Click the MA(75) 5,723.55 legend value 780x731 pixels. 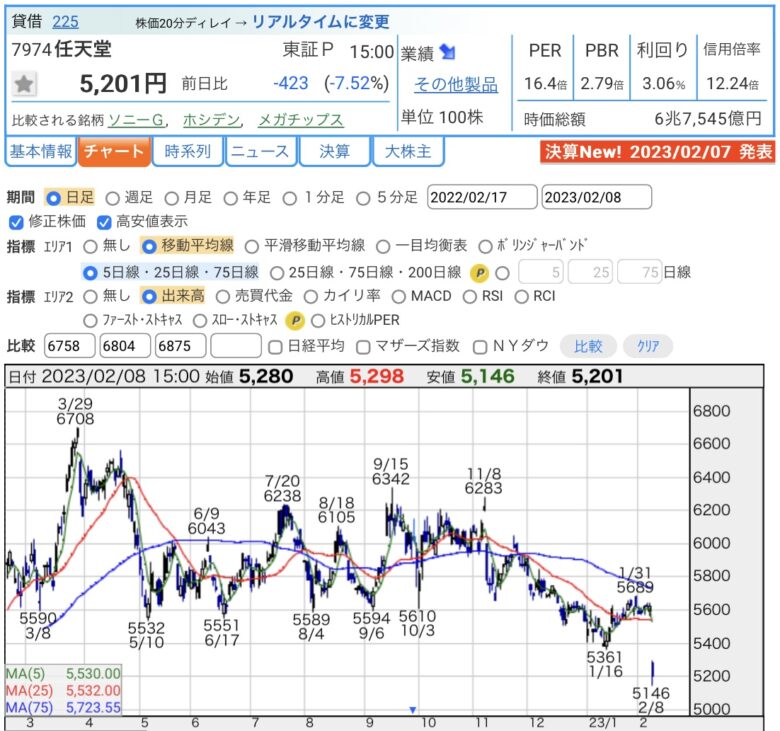click(93, 708)
